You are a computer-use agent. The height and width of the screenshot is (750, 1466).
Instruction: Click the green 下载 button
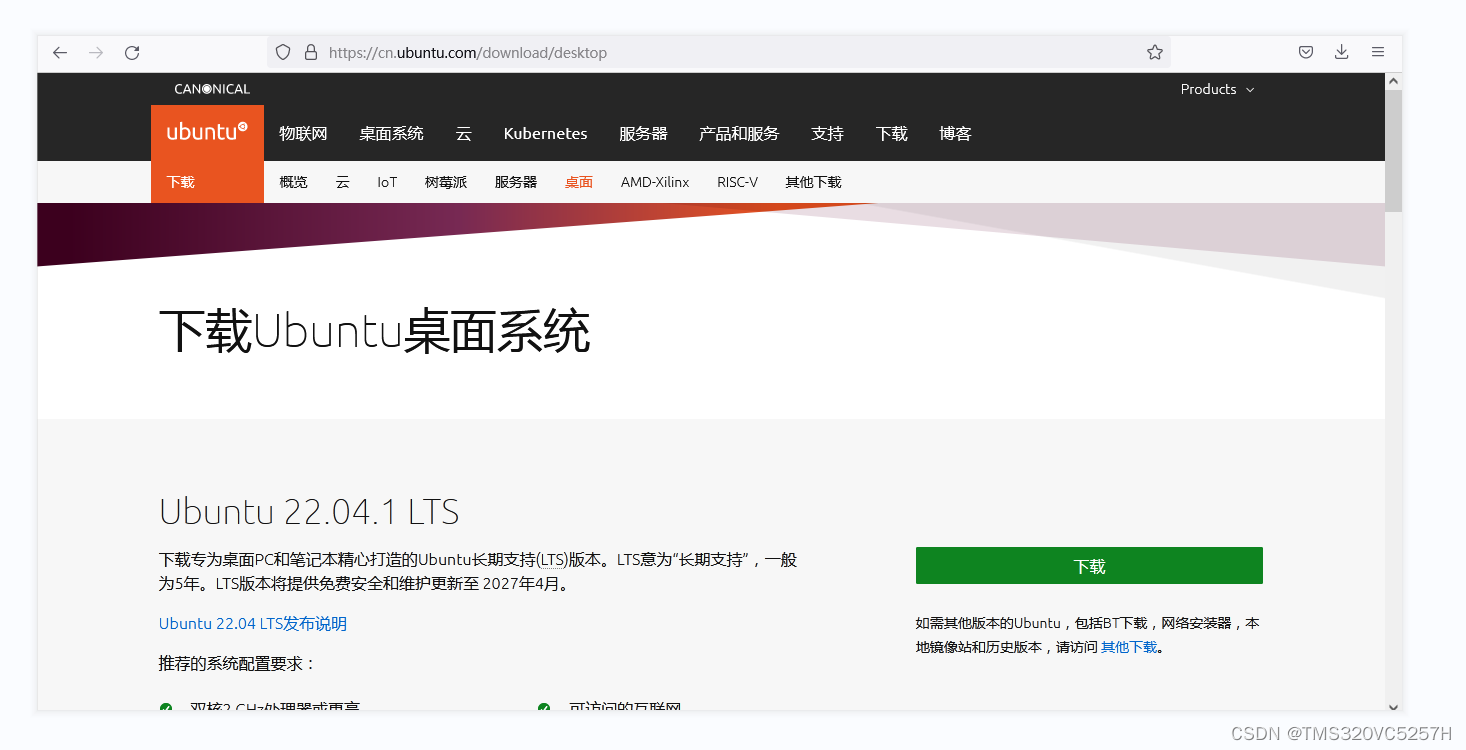click(x=1089, y=566)
